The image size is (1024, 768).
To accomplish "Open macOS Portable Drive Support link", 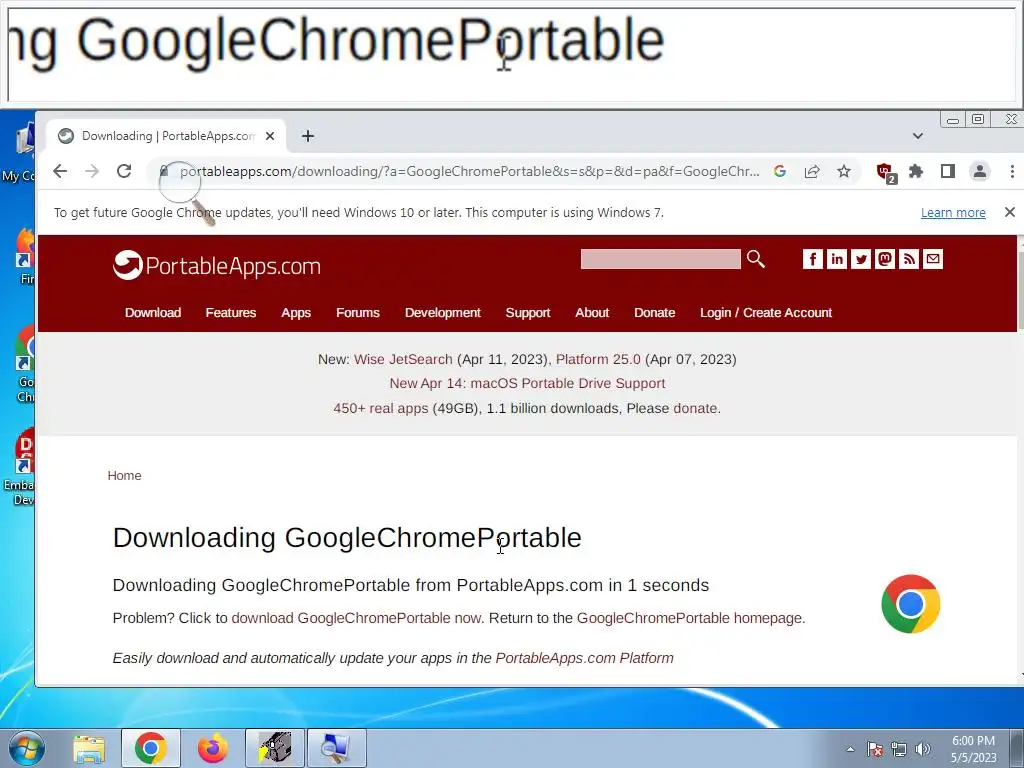I will point(527,383).
